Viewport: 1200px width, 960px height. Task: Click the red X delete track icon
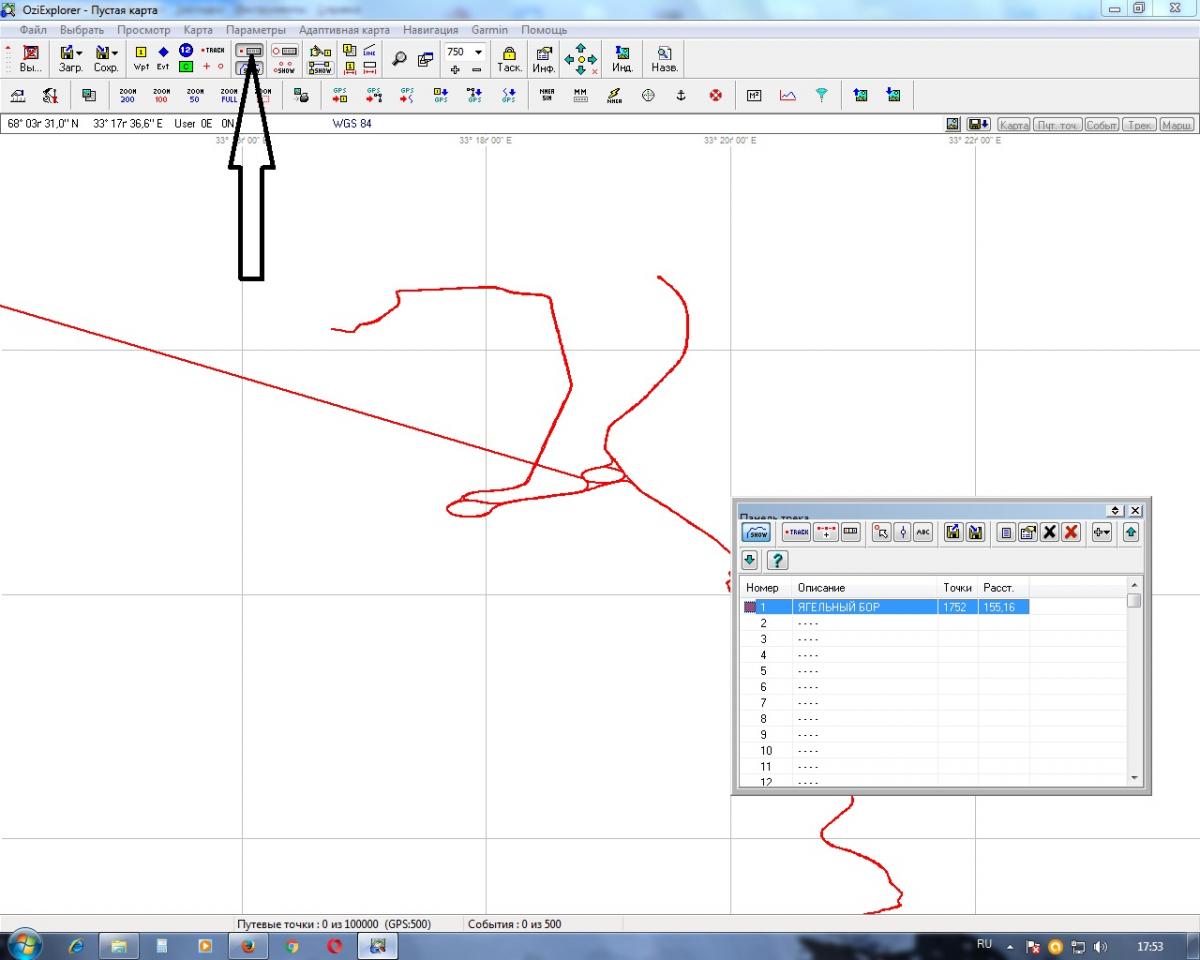[x=1071, y=533]
